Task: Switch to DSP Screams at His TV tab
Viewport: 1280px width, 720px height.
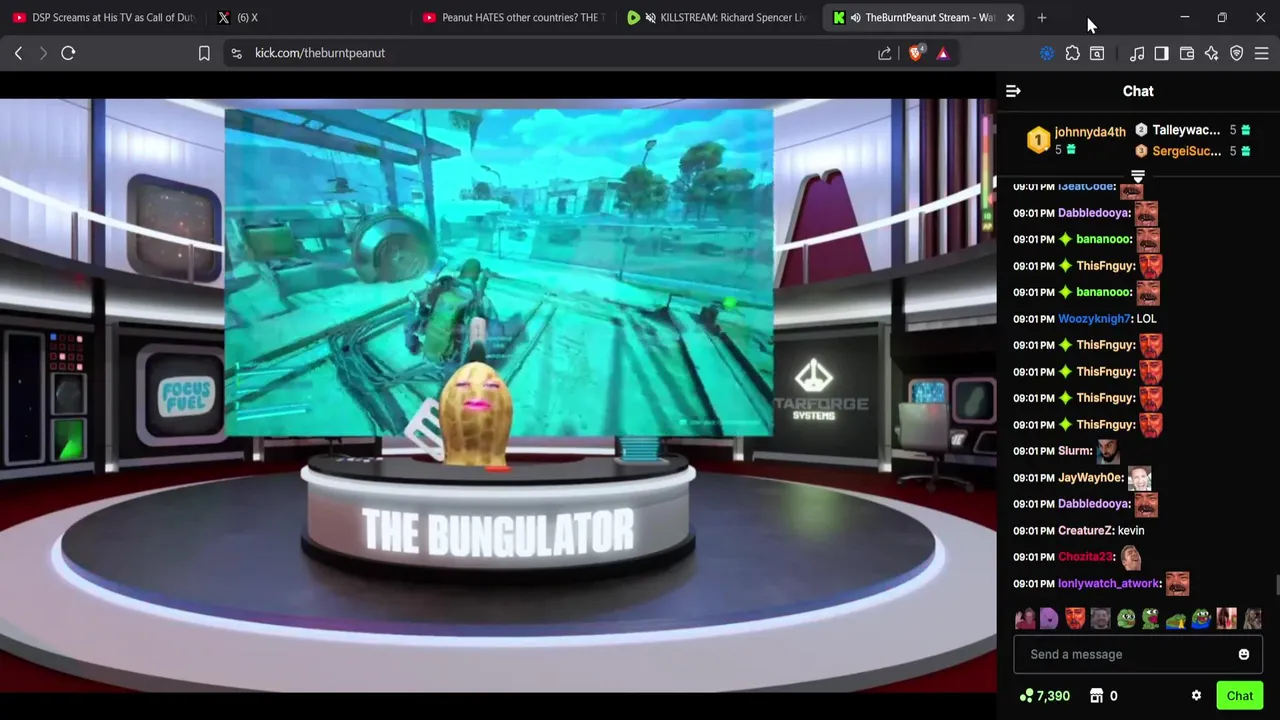Action: coord(102,17)
